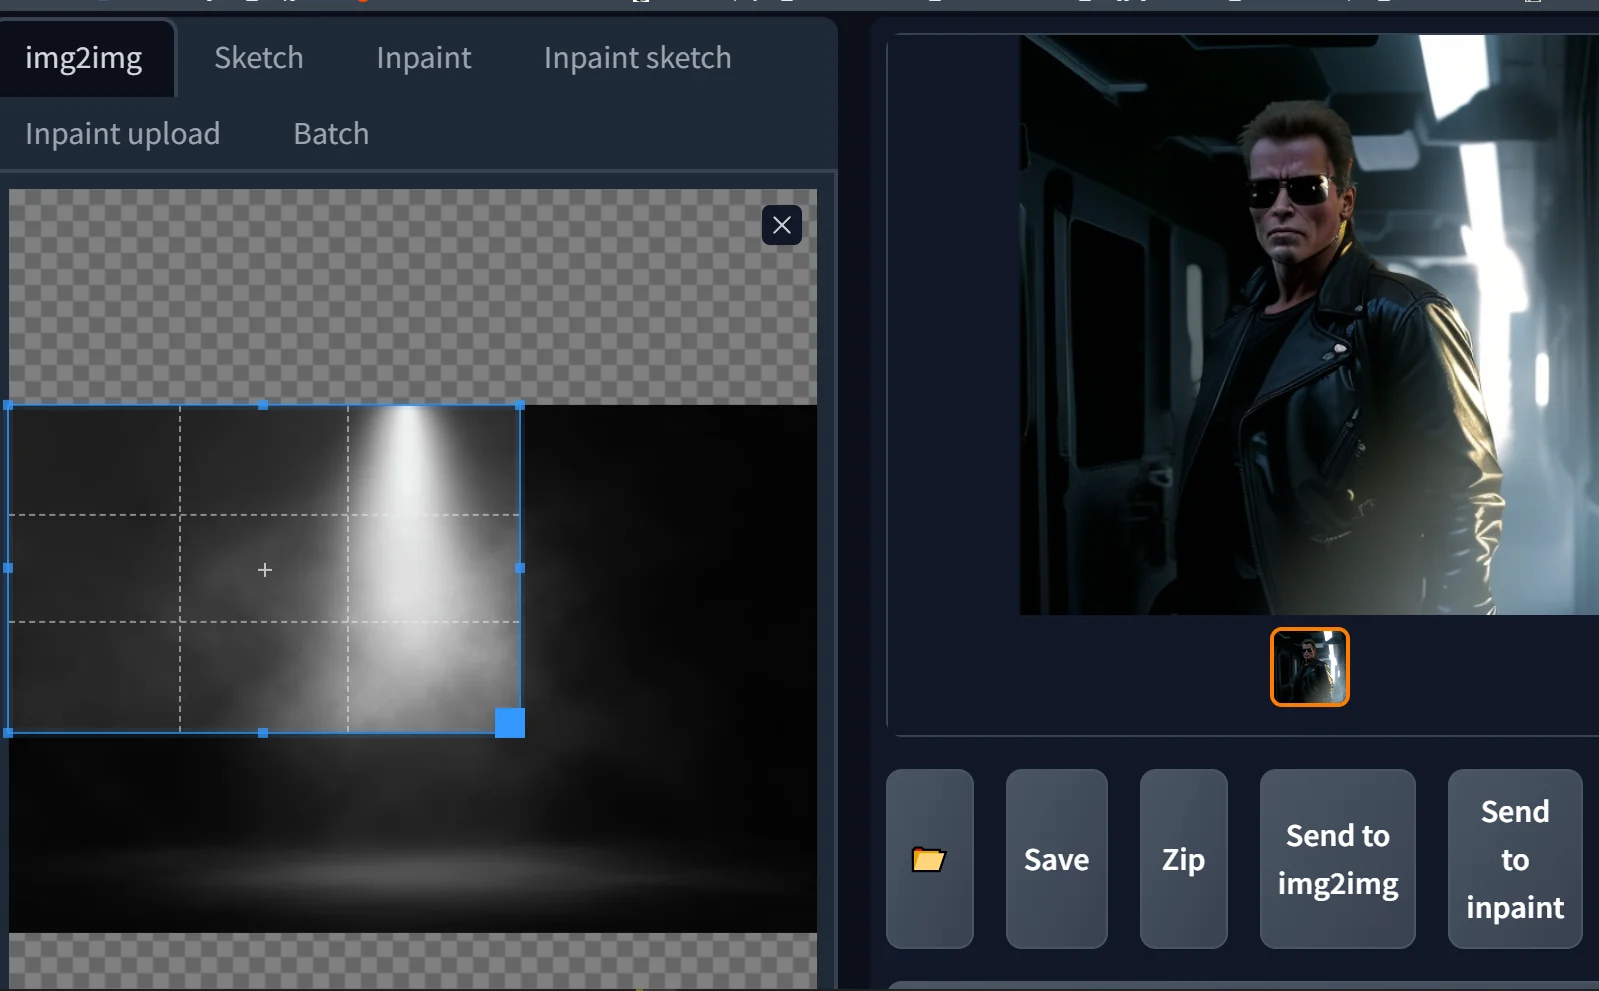This screenshot has width=1599, height=991.
Task: Click the crop box right edge handle
Action: [x=520, y=568]
